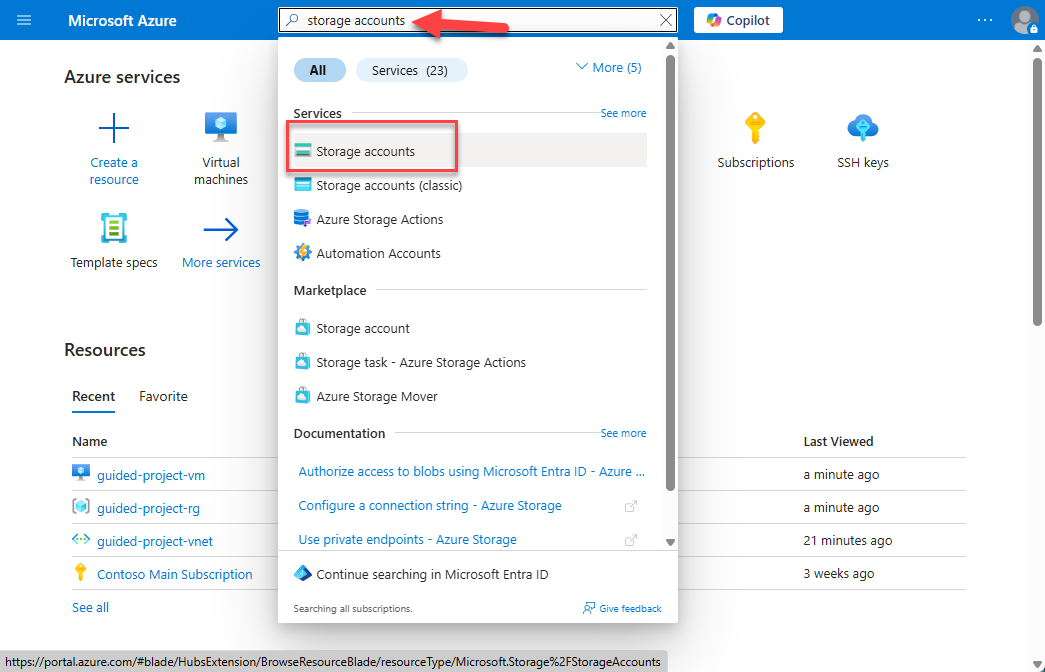Open Authorize access to blobs documentation link

[471, 471]
